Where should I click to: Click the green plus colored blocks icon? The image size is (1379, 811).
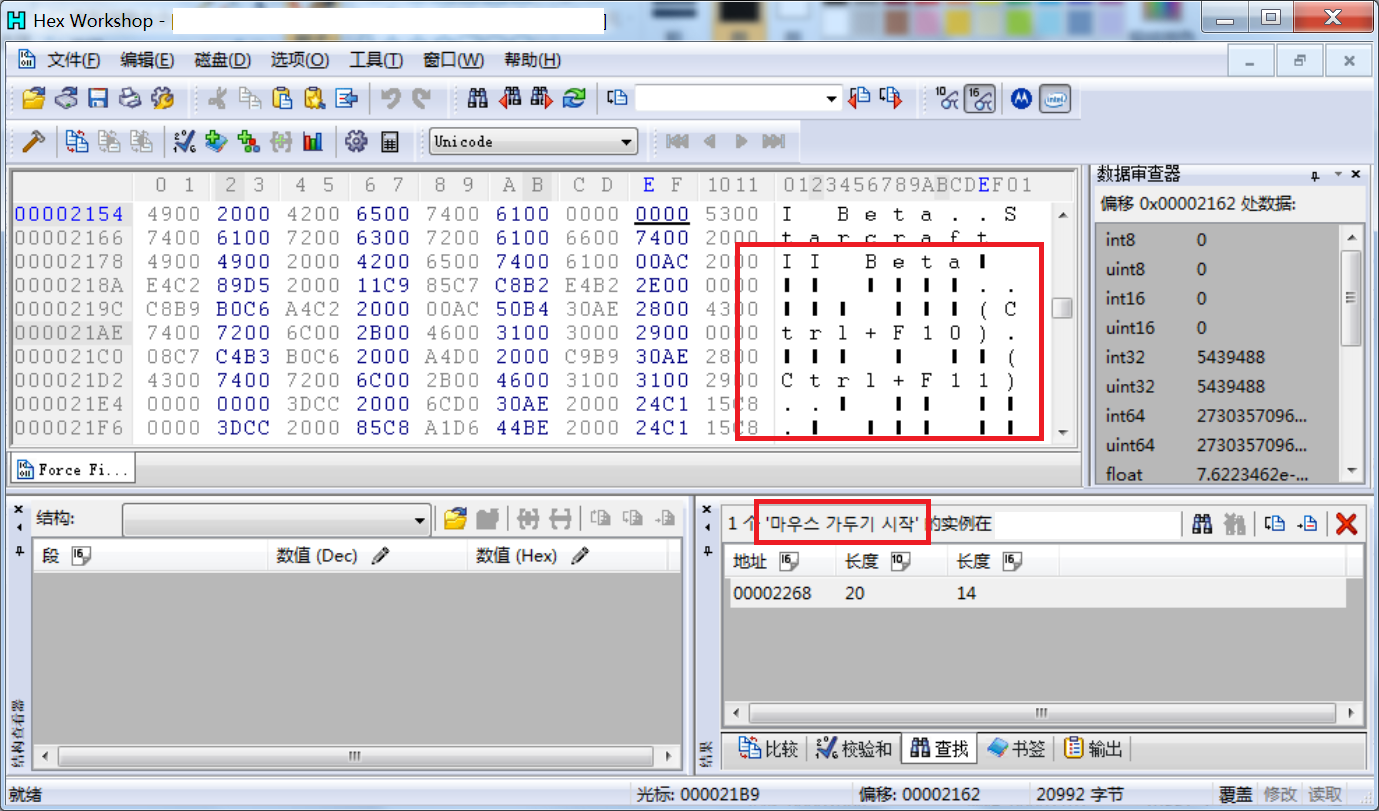click(248, 141)
